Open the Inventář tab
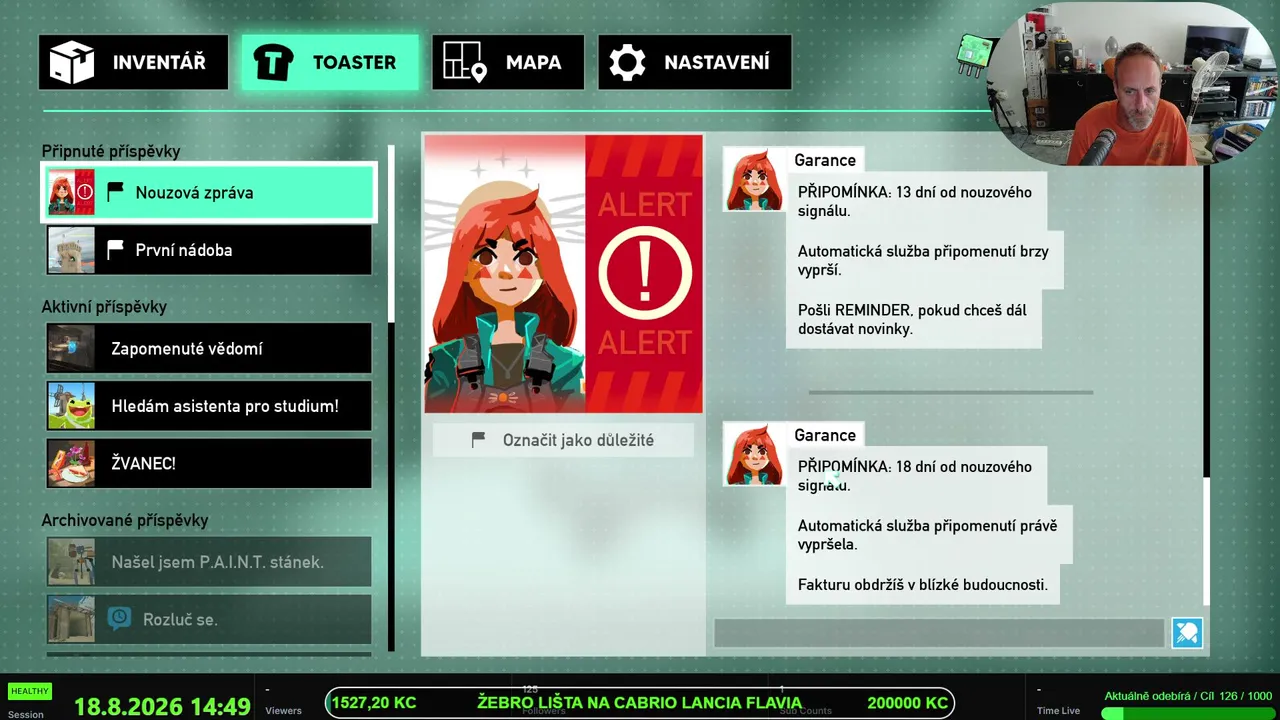Screen dimensions: 1280x720 tap(134, 62)
